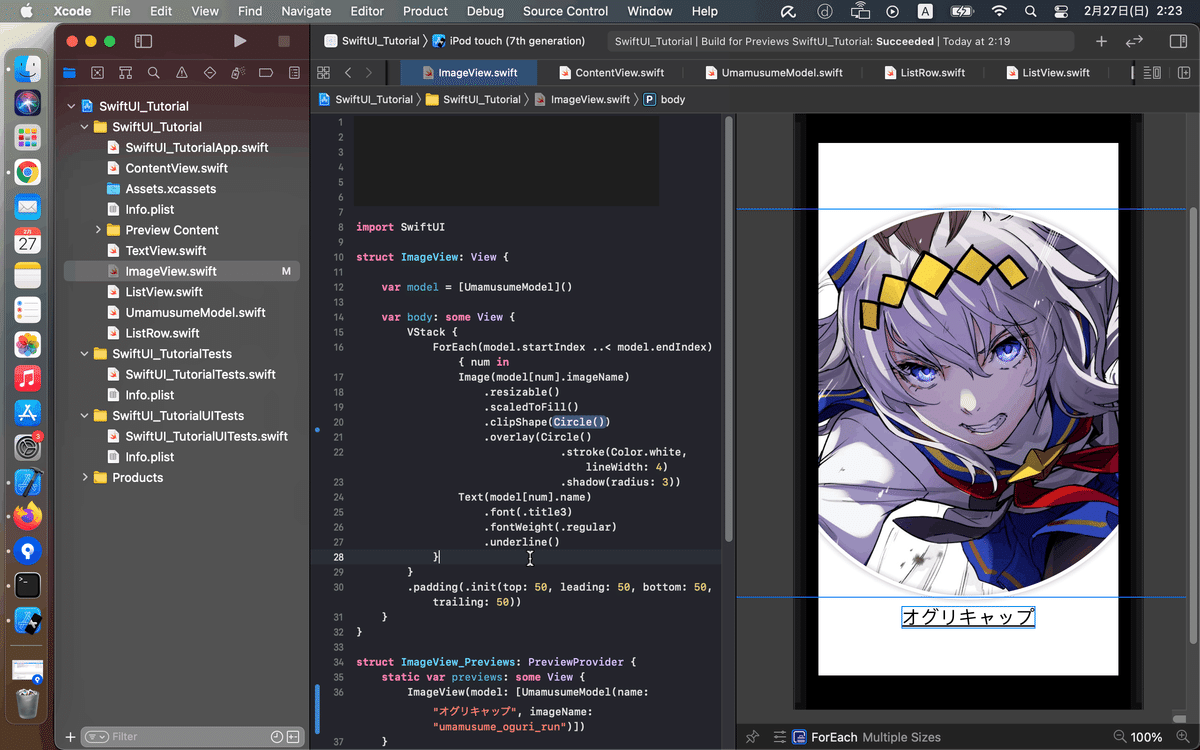Open the Test navigator
Image resolution: width=1200 pixels, height=750 pixels.
pyautogui.click(x=209, y=73)
